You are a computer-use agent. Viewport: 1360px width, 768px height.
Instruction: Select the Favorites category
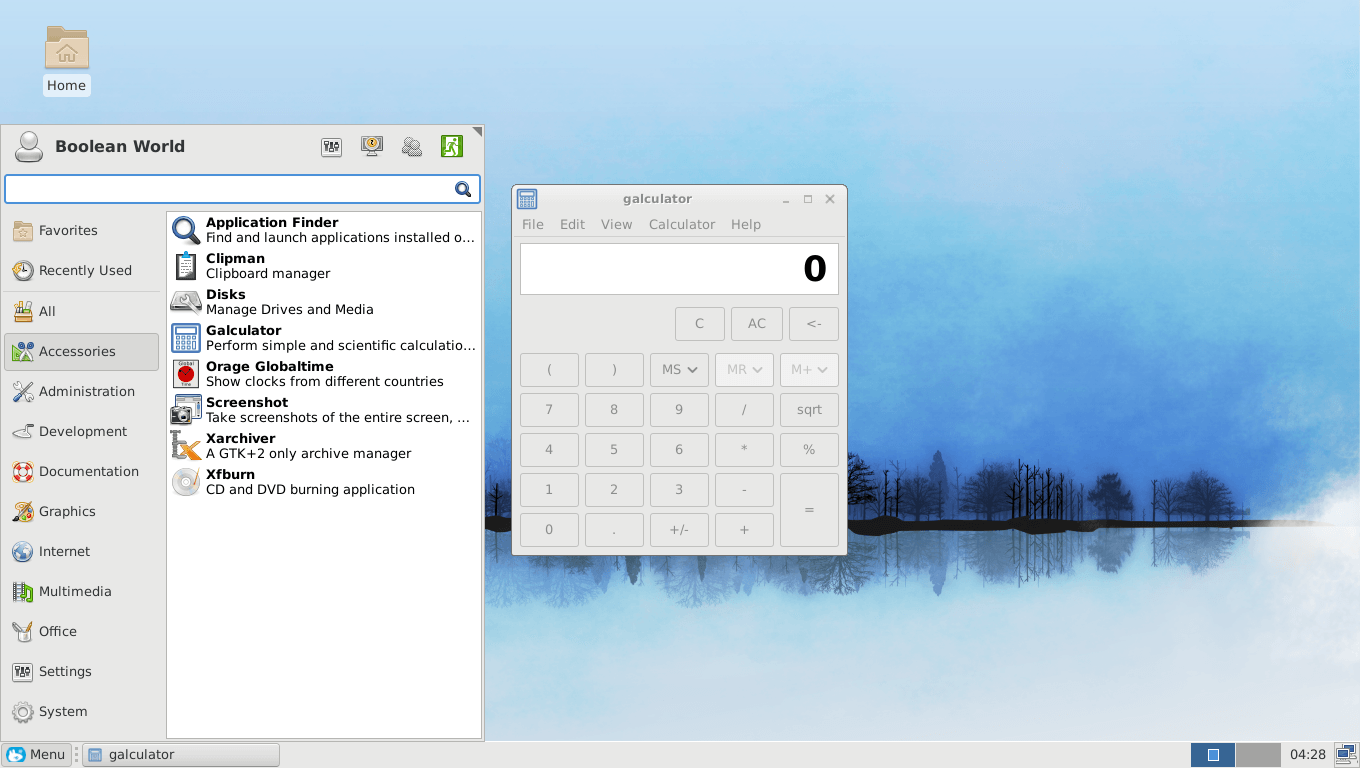[82, 231]
